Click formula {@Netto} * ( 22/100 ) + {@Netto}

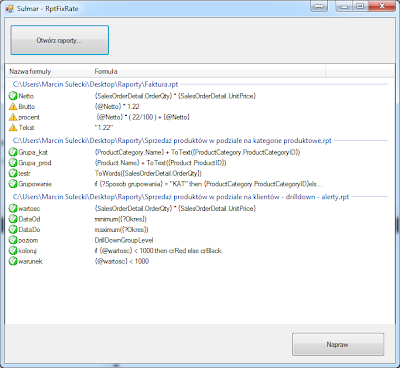click(x=143, y=117)
